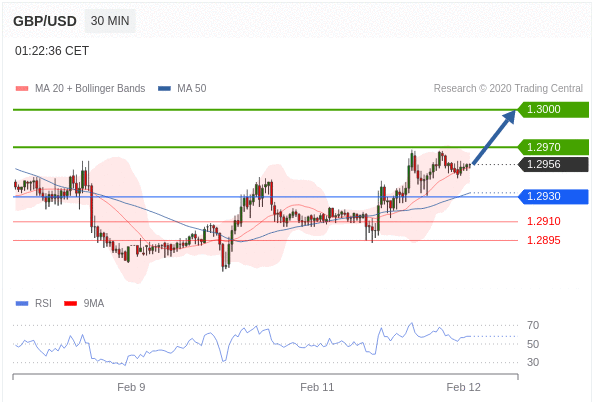Click the red 1.2910 support label
The height and width of the screenshot is (410, 599).
[x=544, y=221]
